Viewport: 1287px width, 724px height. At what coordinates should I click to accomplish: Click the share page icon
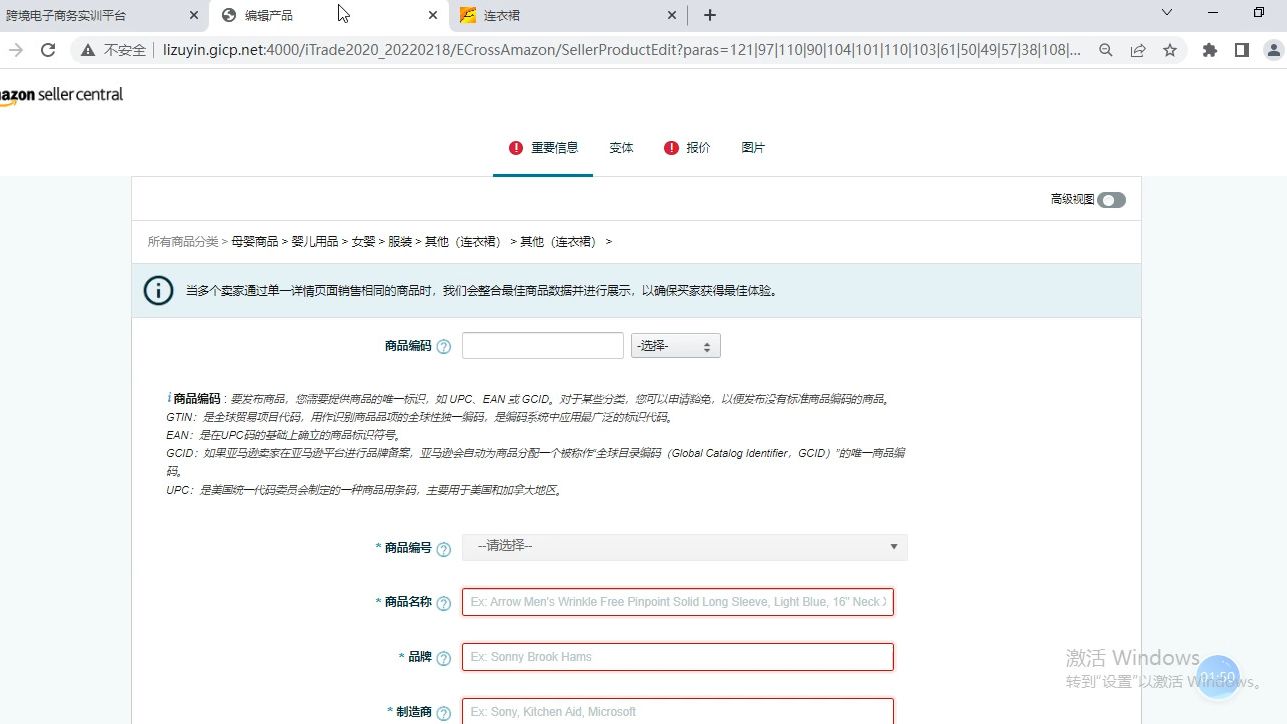[1138, 50]
